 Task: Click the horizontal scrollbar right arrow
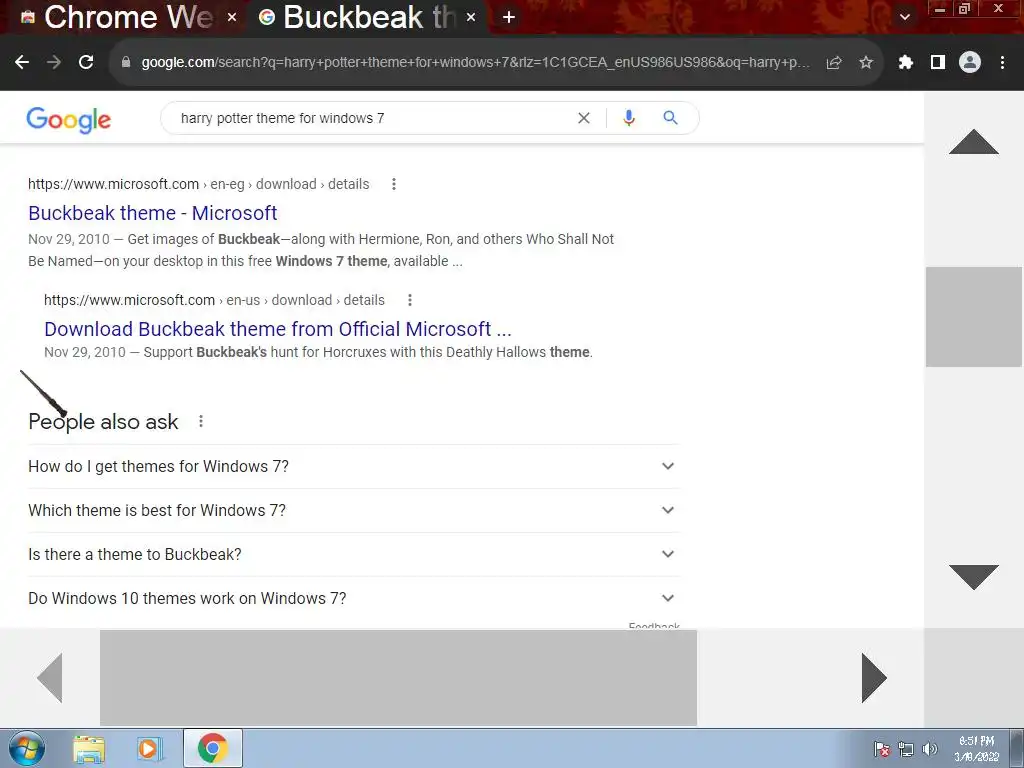click(x=874, y=678)
